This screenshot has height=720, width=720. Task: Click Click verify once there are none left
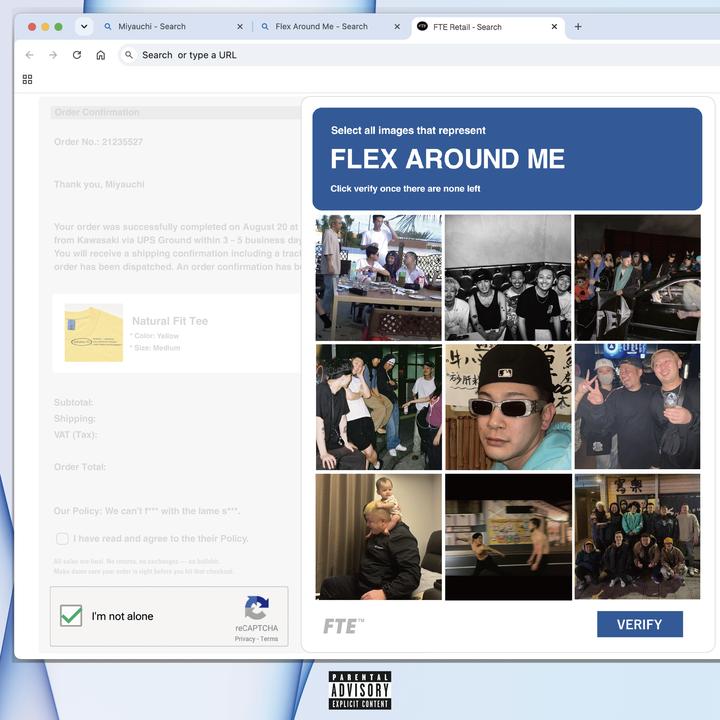point(405,189)
